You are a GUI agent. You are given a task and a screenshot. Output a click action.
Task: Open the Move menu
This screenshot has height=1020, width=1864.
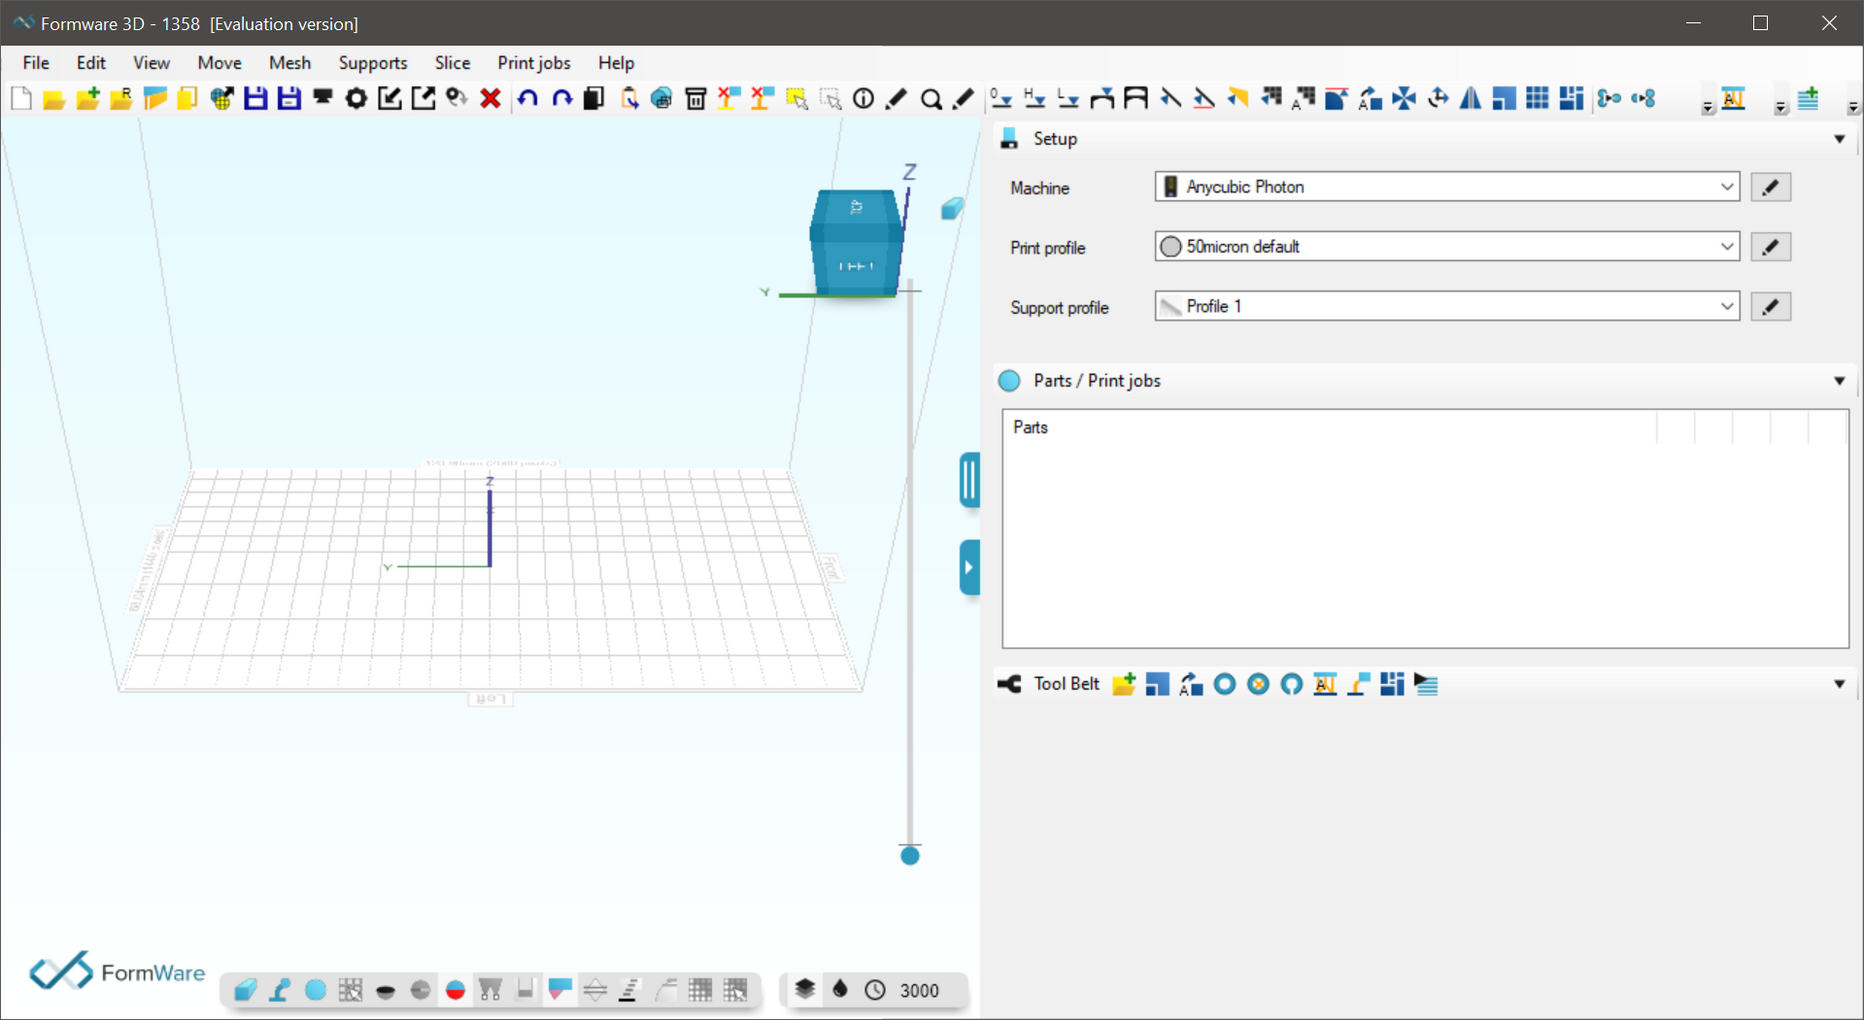click(219, 62)
